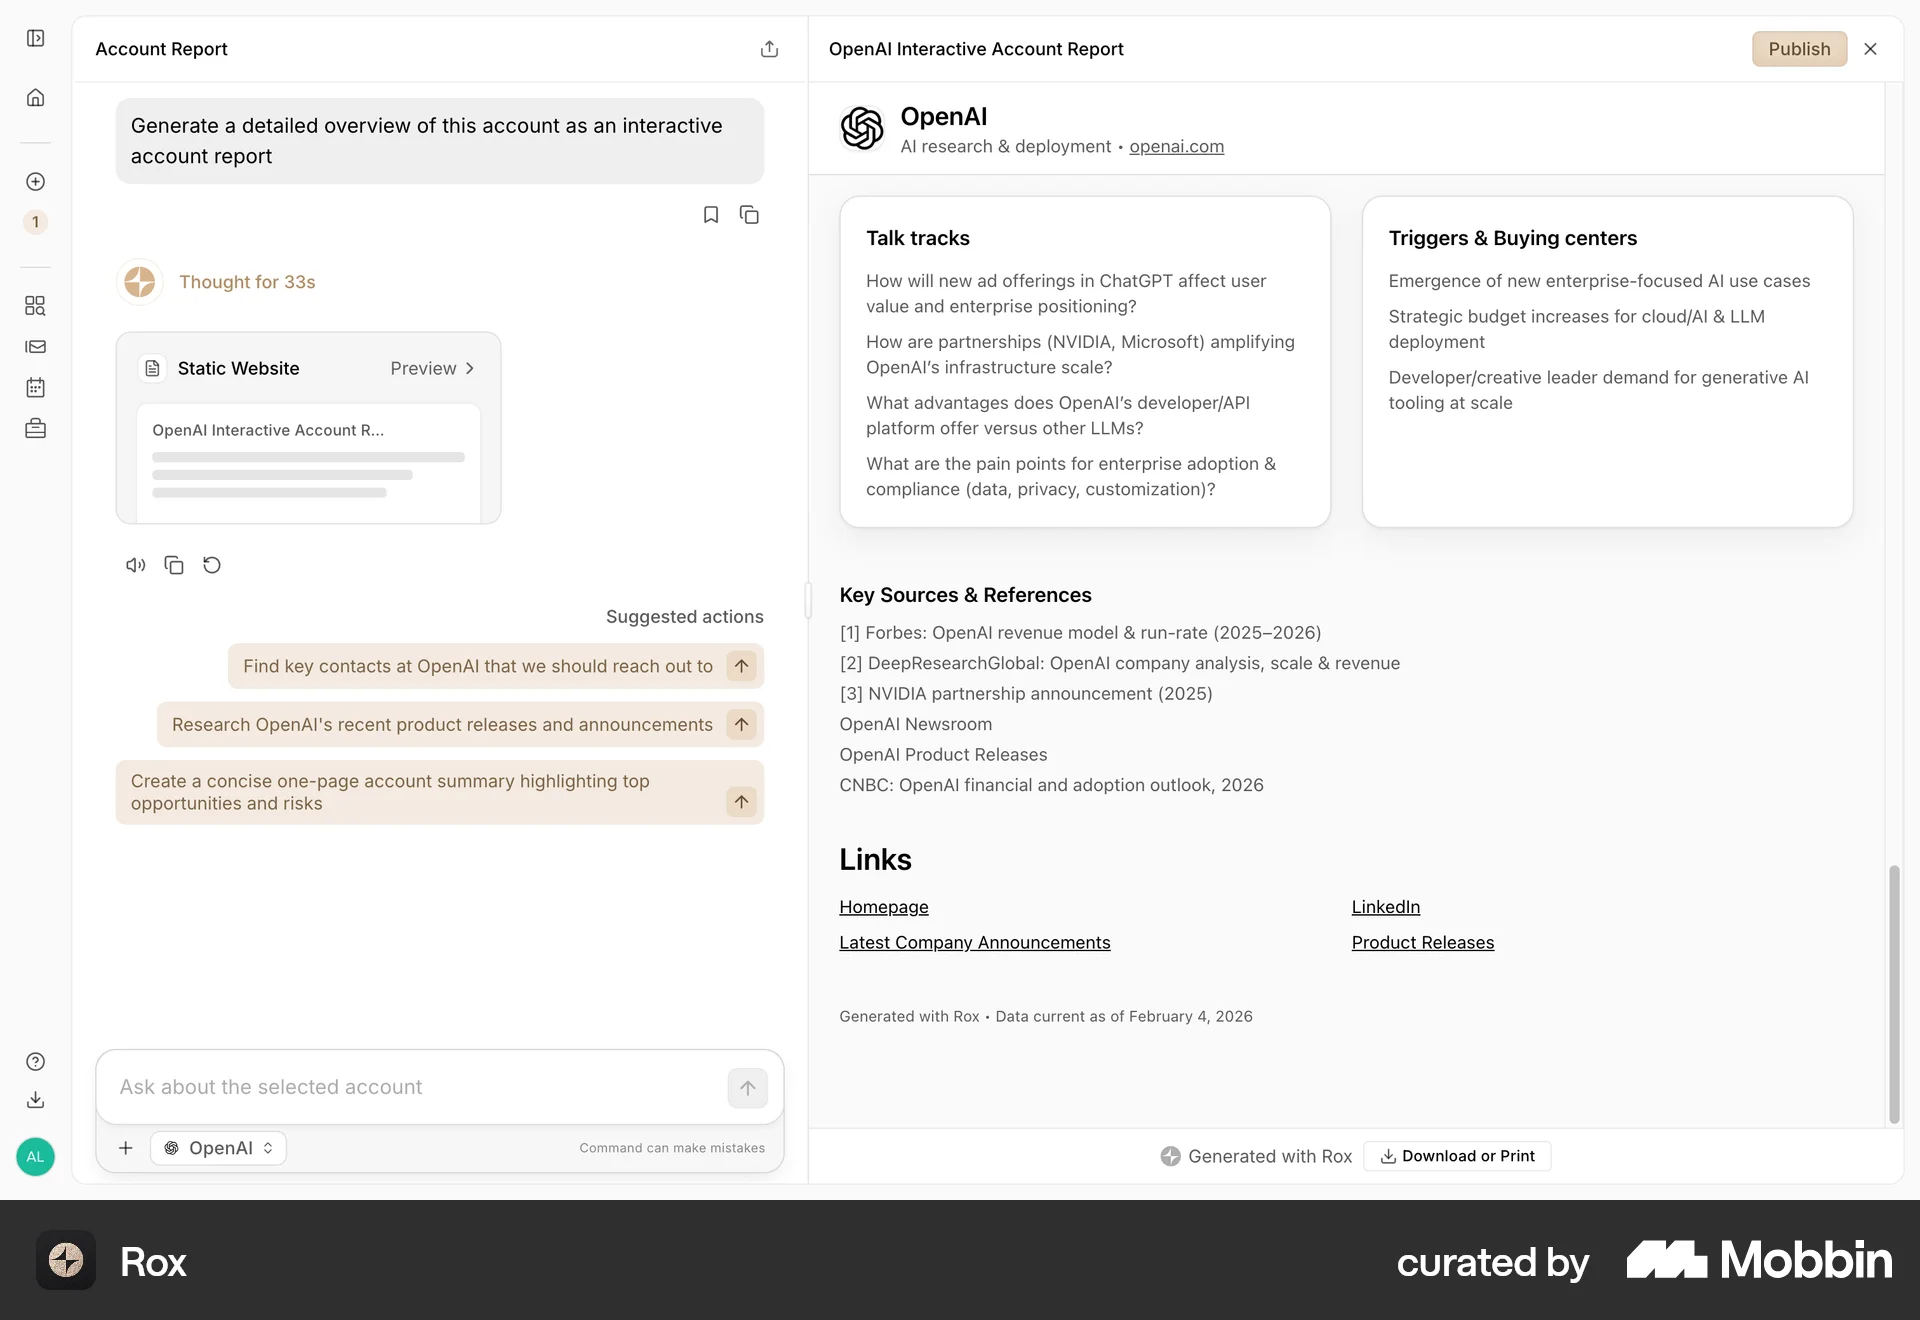Screen dimensions: 1920x1320
Task: Open the search grid panel in sidebar
Action: click(x=36, y=306)
